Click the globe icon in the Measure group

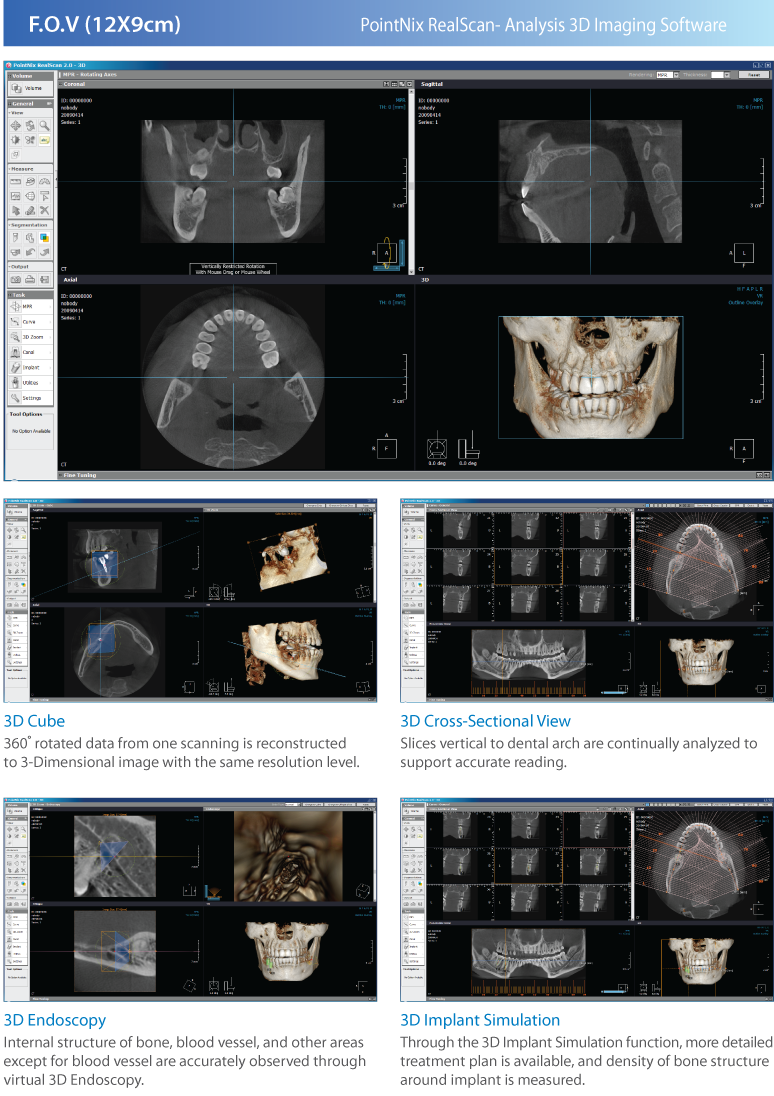pos(30,196)
